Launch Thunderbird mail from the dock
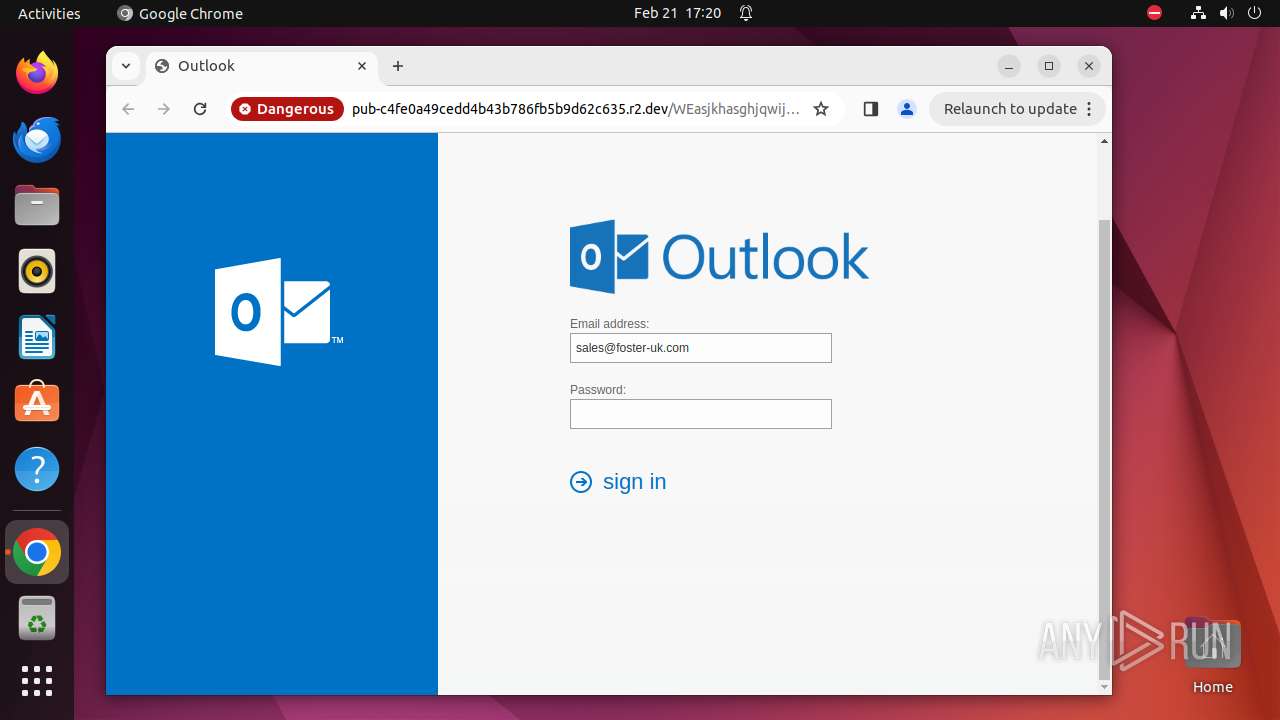This screenshot has height=720, width=1280. tap(37, 139)
